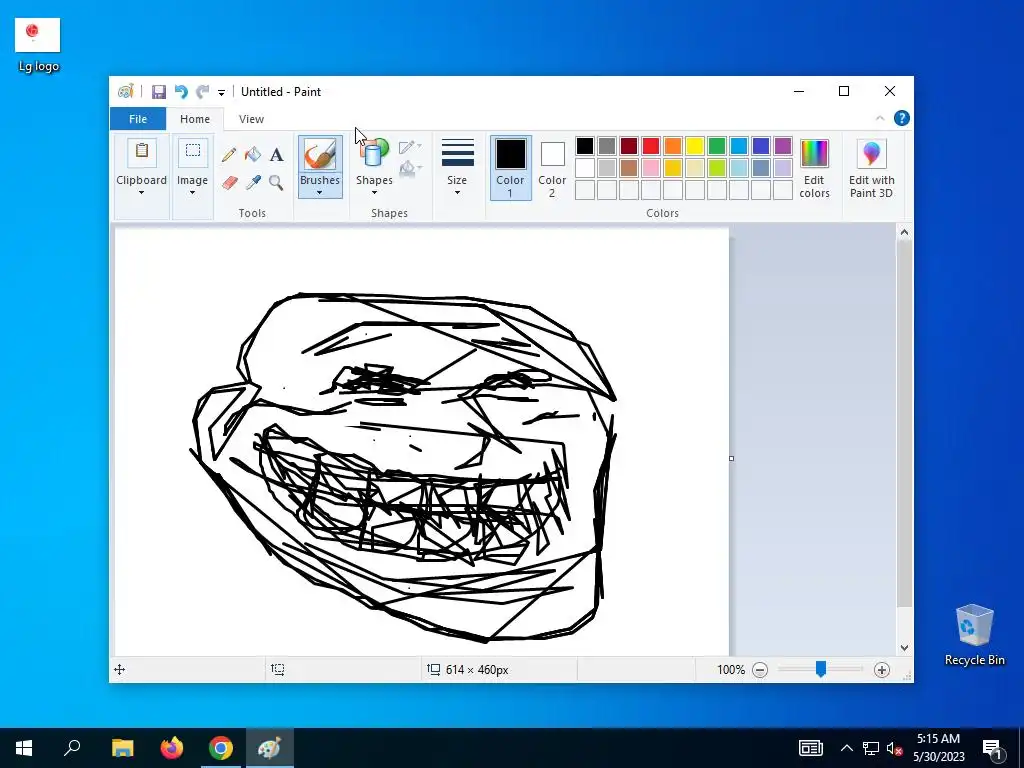Screen dimensions: 1024x768
Task: Click the Paint taskbar button
Action: pyautogui.click(x=270, y=748)
